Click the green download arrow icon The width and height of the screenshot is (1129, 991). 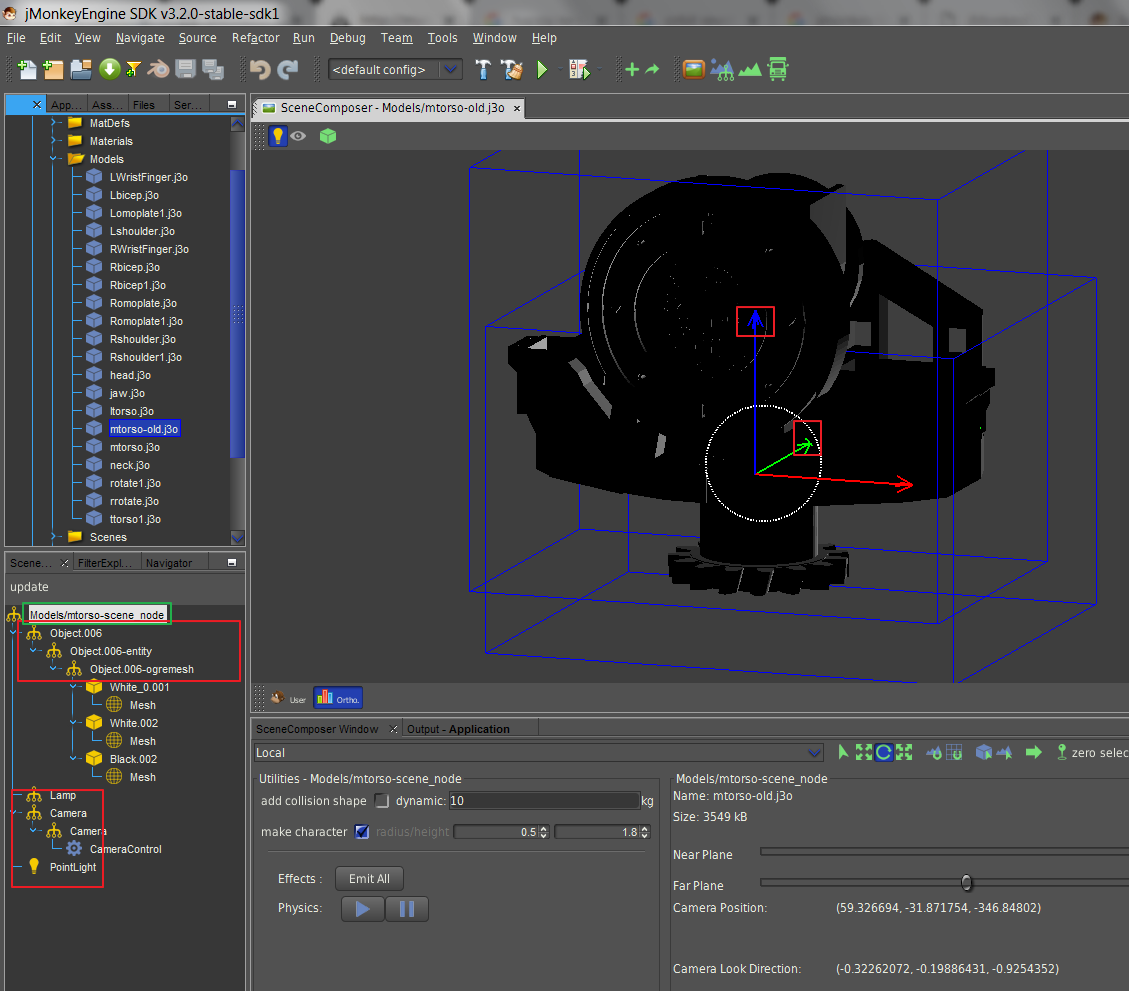coord(109,69)
